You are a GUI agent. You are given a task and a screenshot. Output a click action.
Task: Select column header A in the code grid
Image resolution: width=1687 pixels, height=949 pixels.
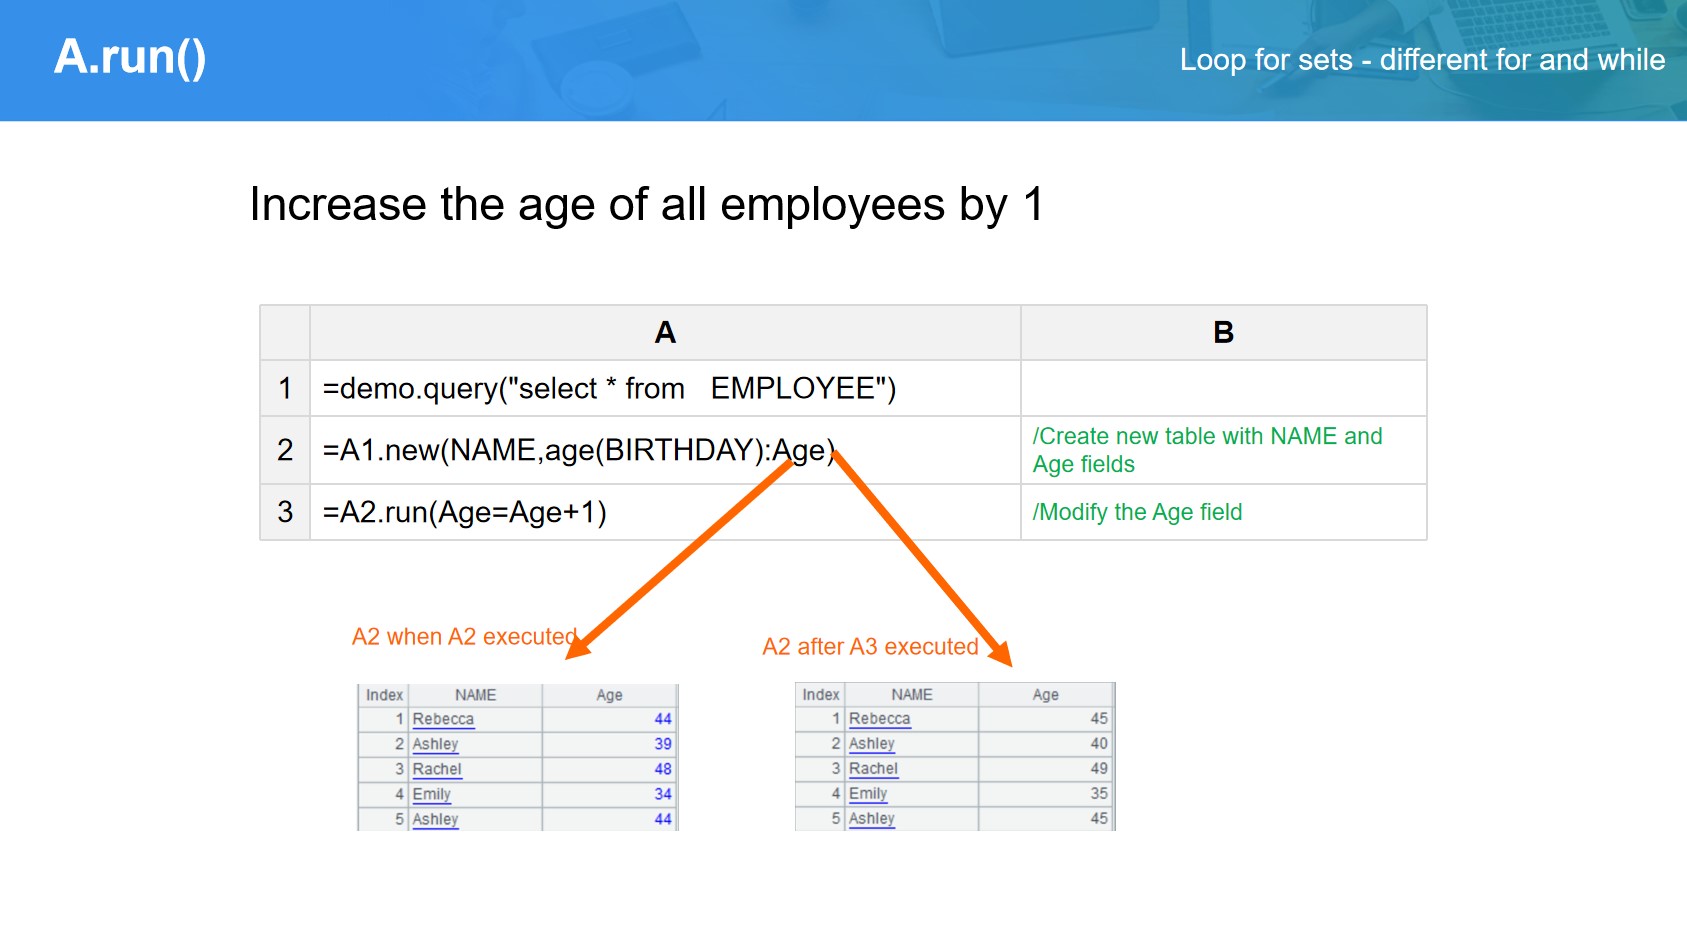coord(665,333)
